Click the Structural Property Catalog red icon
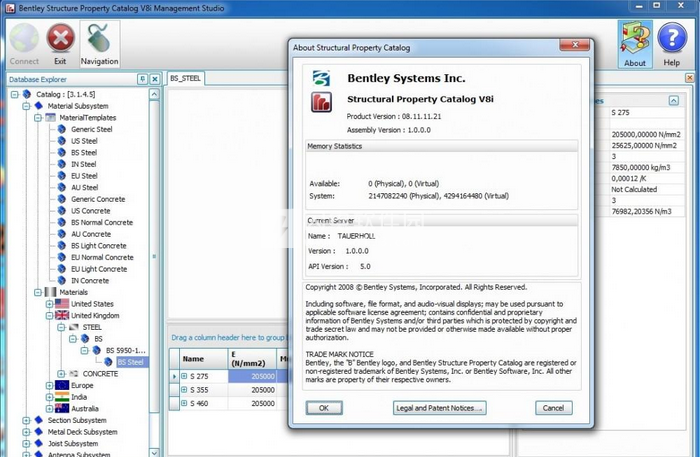 click(x=321, y=102)
